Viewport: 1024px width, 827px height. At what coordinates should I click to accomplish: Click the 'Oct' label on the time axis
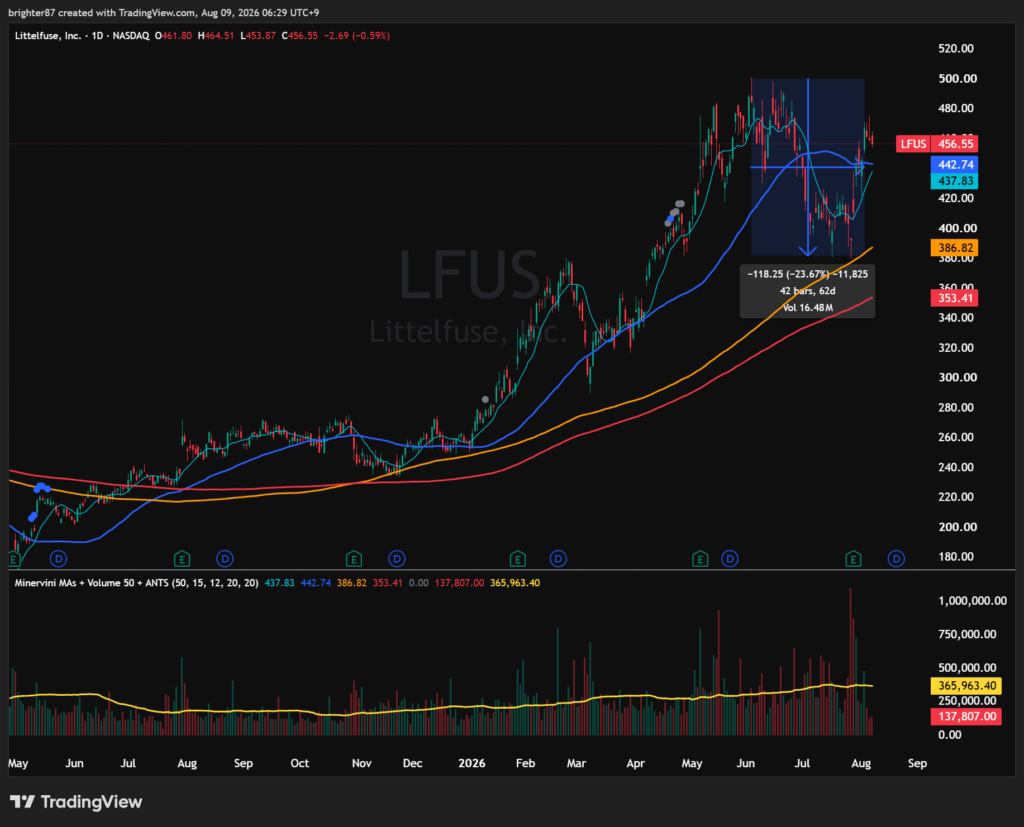300,763
